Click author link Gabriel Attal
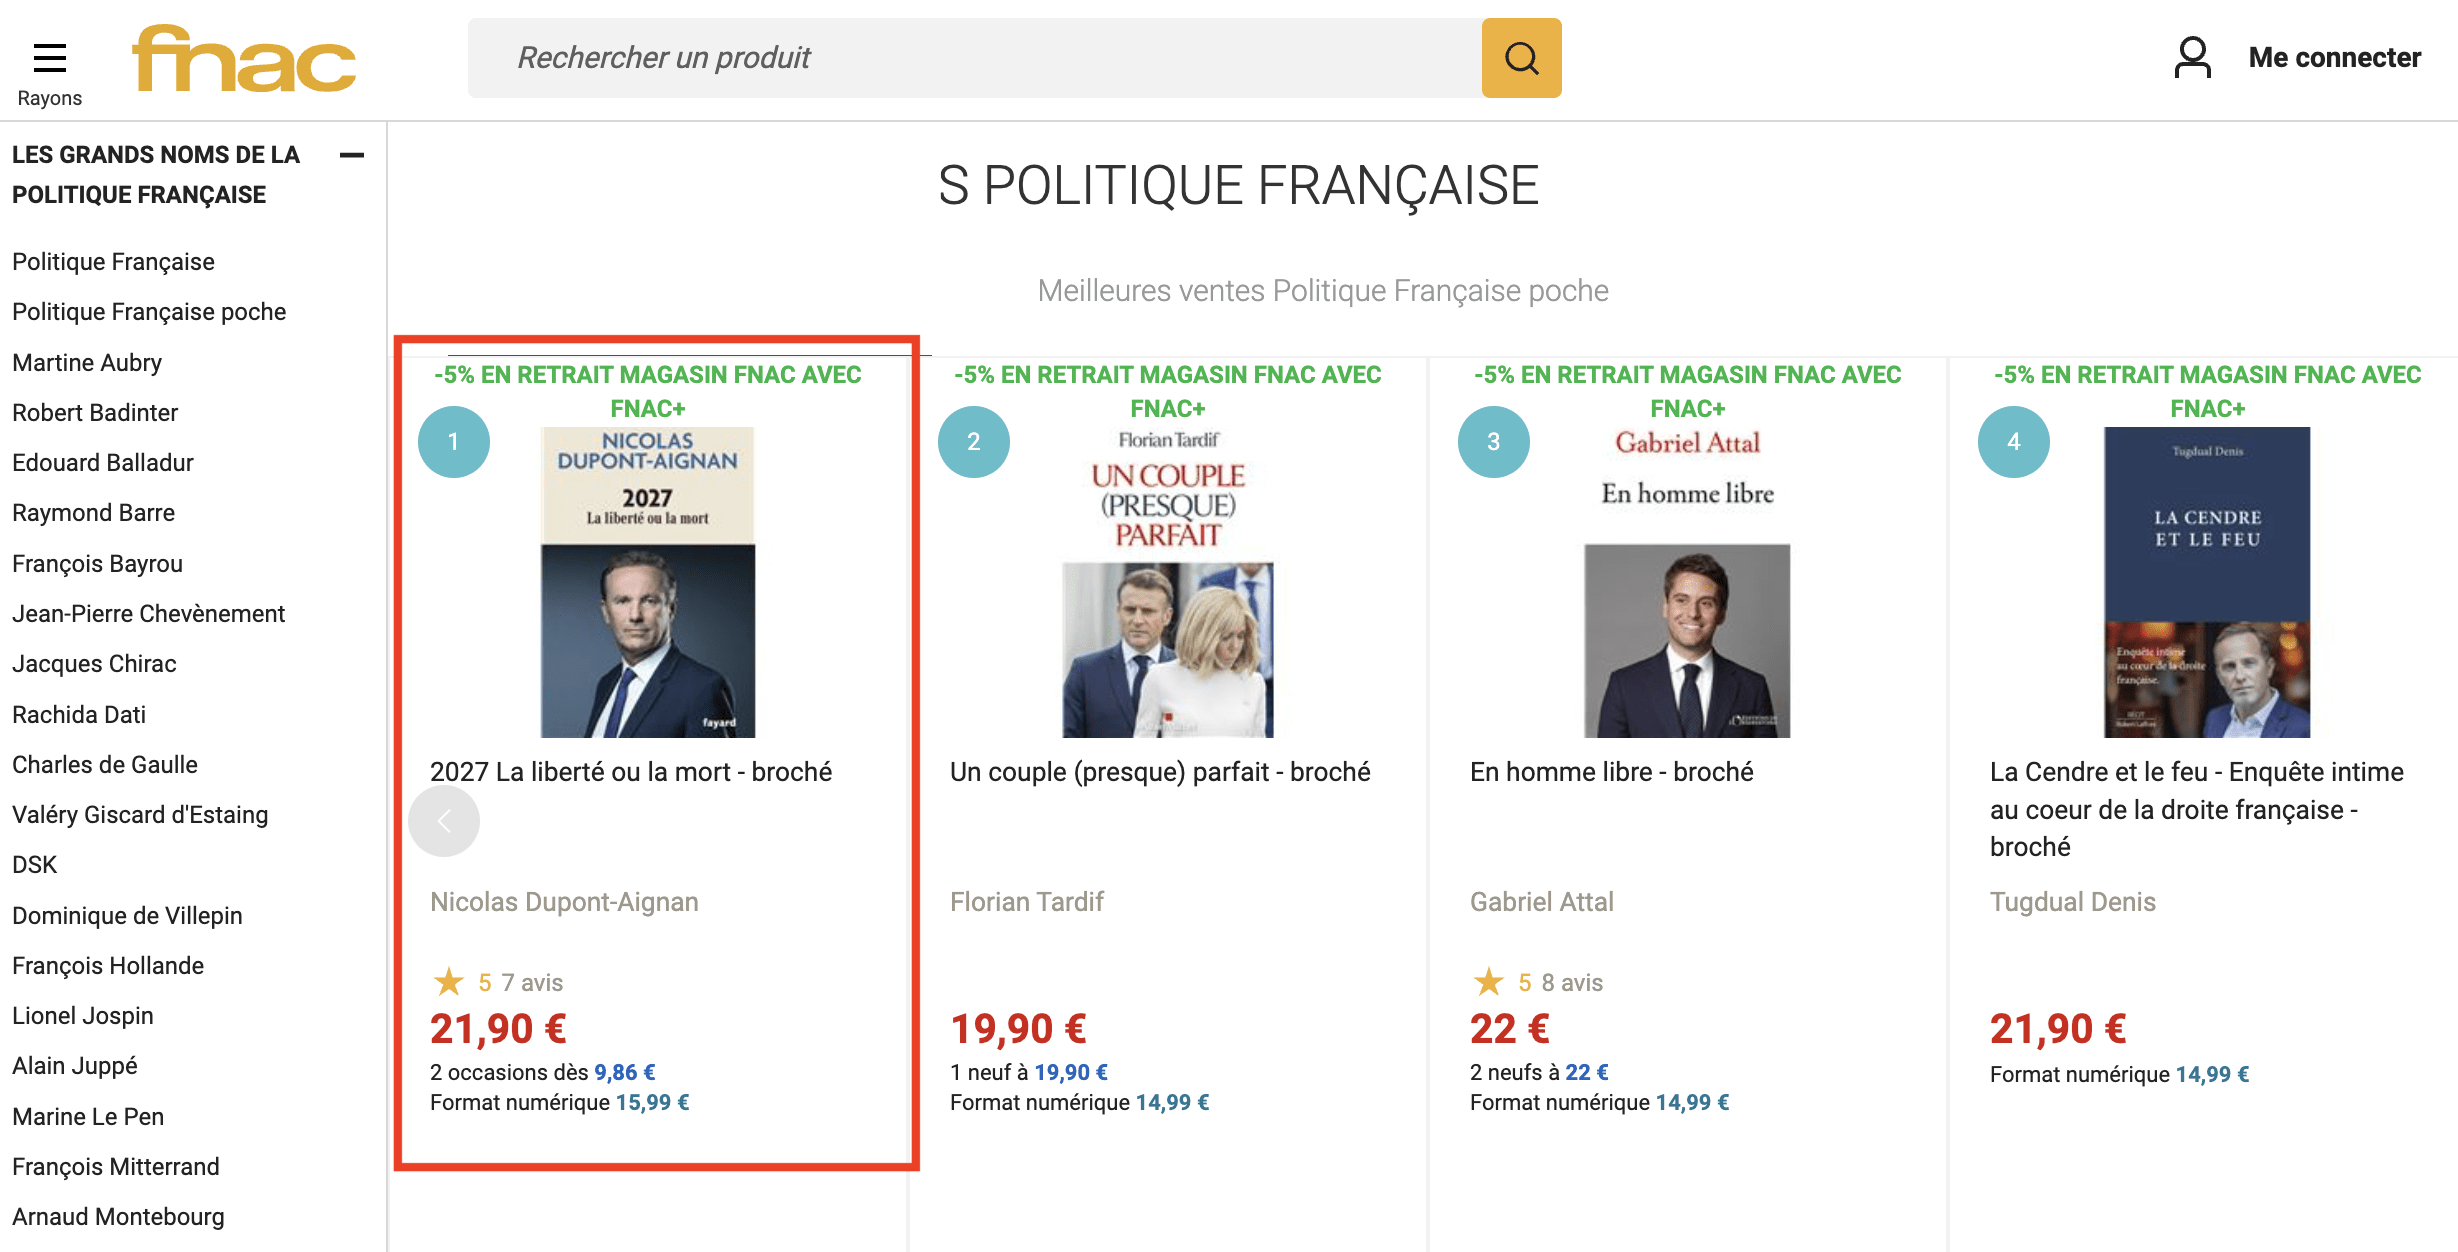Viewport: 2458px width, 1252px height. click(1541, 902)
